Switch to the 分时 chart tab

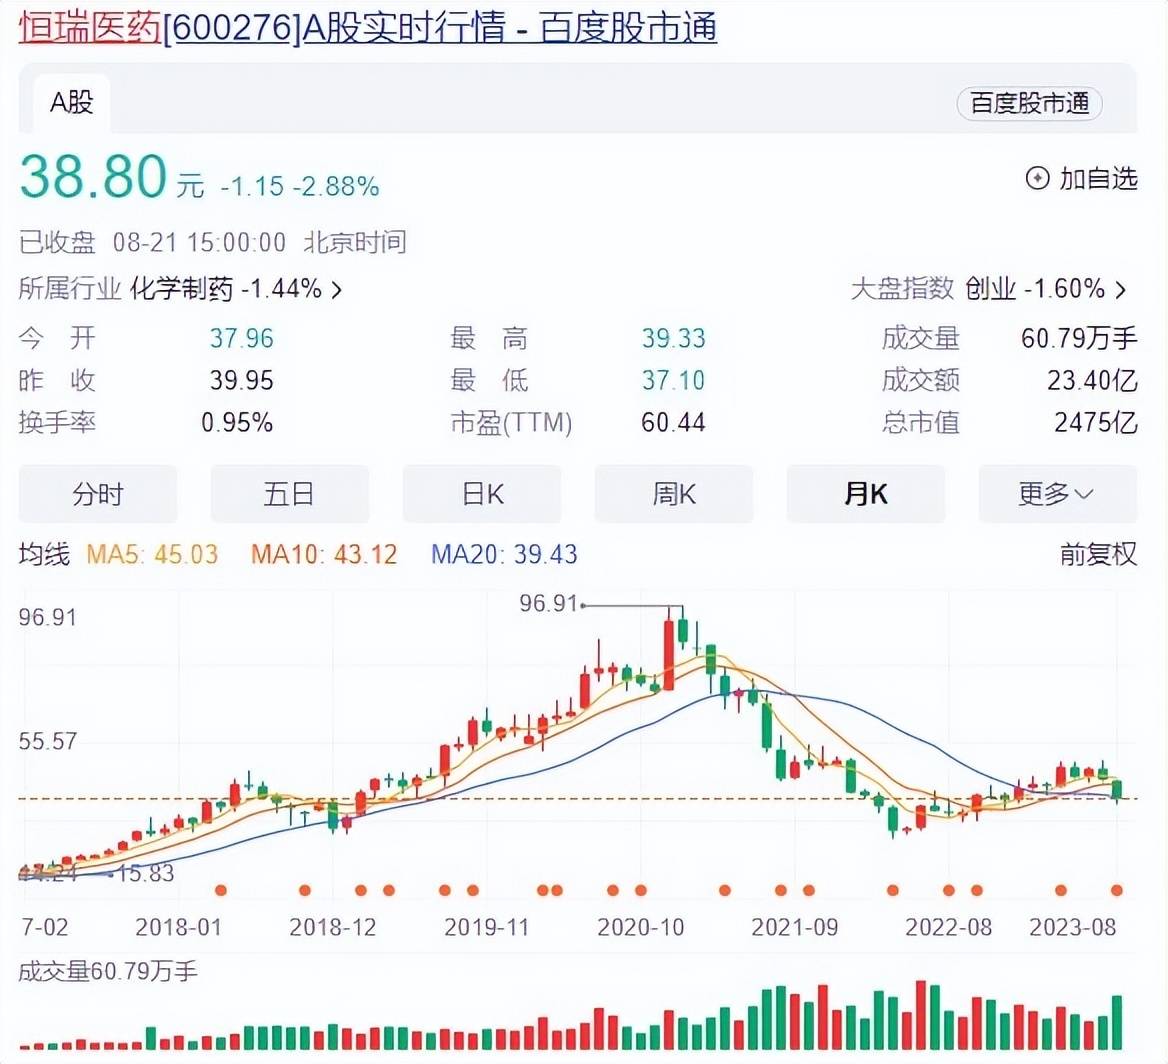pos(98,493)
